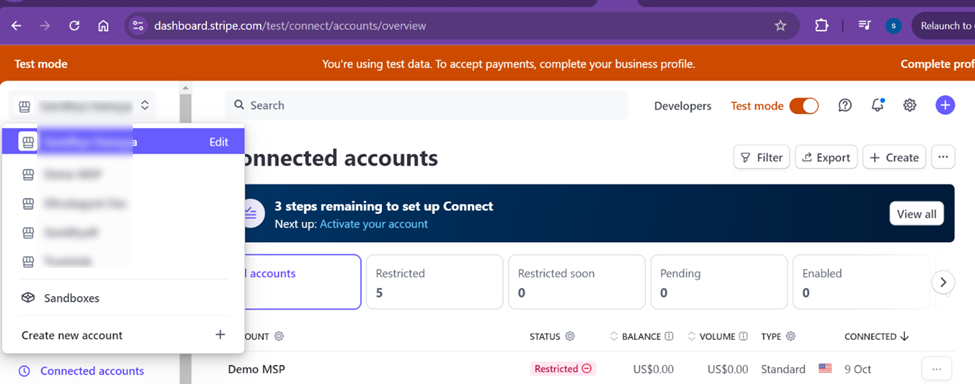Bookmark this page with star icon

(780, 25)
